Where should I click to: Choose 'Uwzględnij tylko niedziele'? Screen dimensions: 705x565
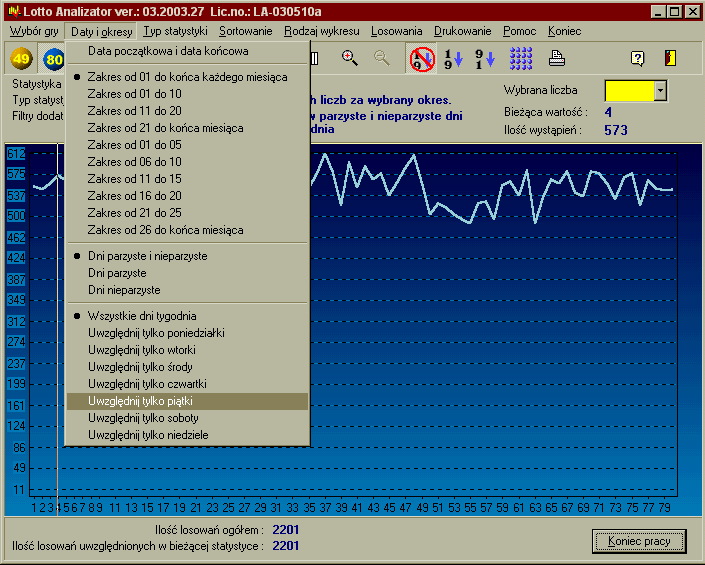pos(187,435)
